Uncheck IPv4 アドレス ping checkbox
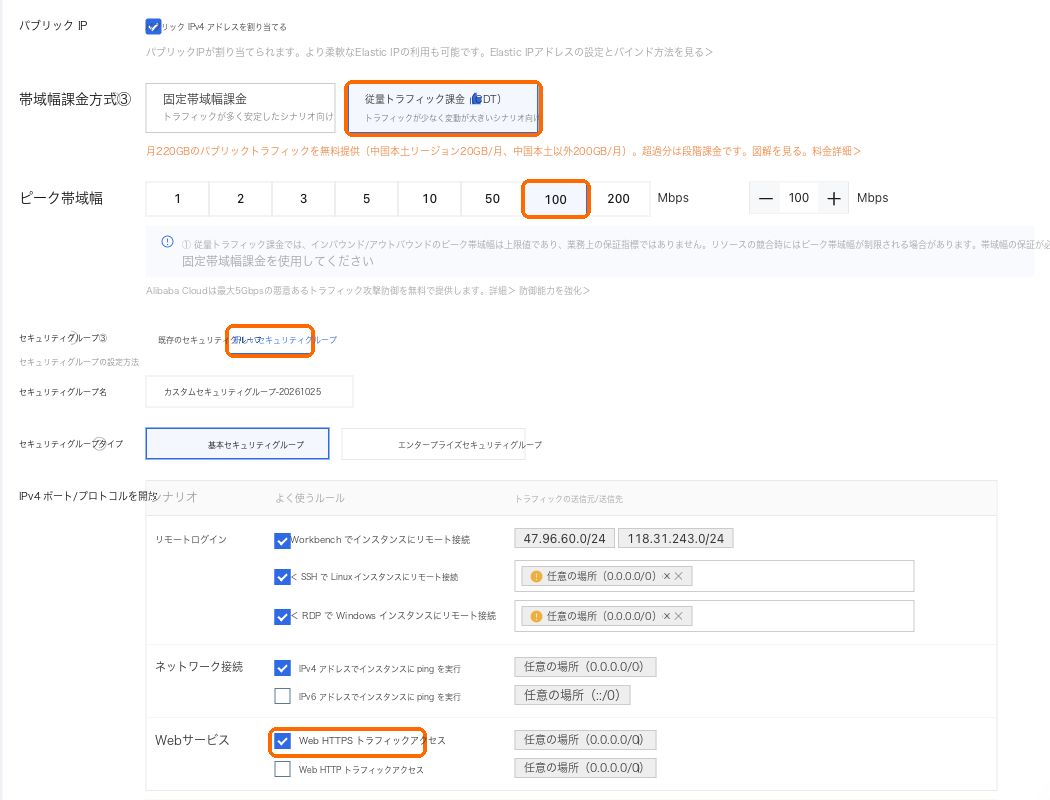The height and width of the screenshot is (800, 1050). tap(282, 668)
